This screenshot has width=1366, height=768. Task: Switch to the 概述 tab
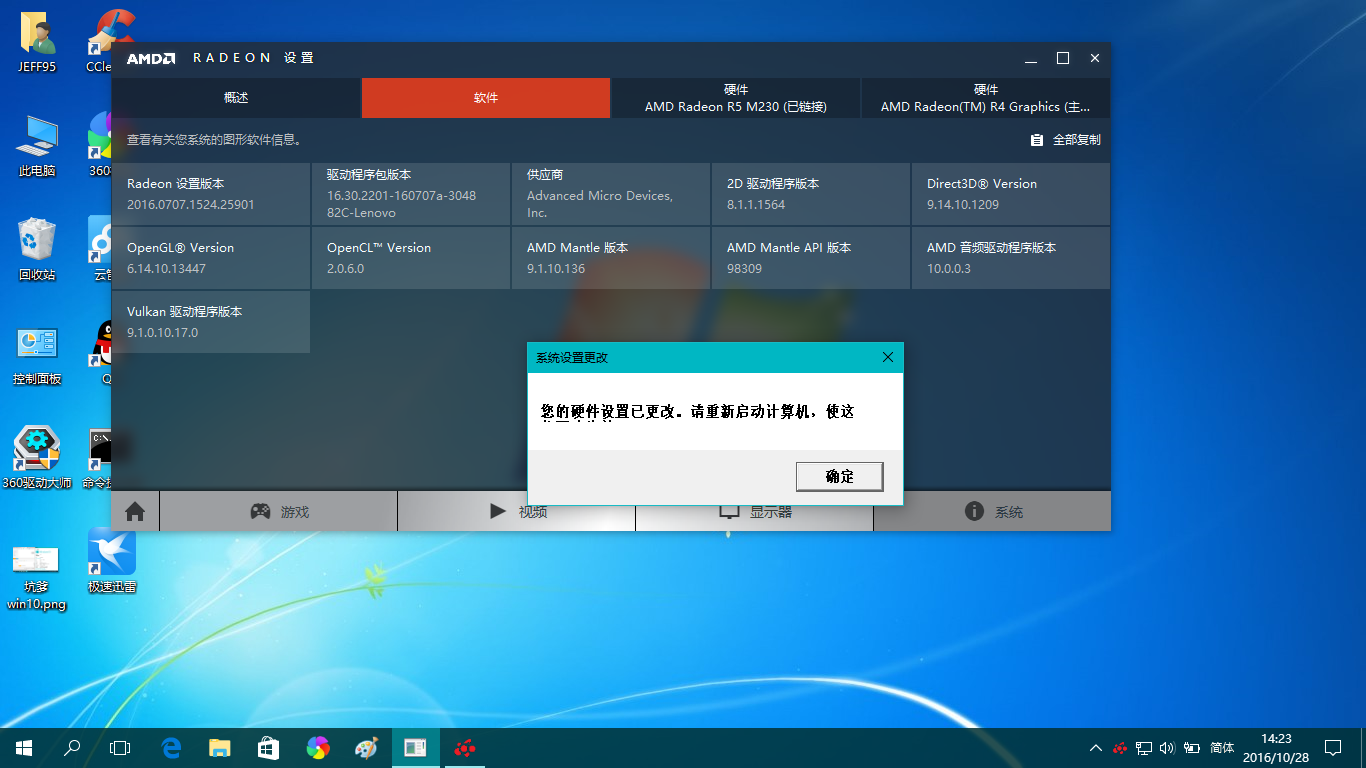pos(236,98)
